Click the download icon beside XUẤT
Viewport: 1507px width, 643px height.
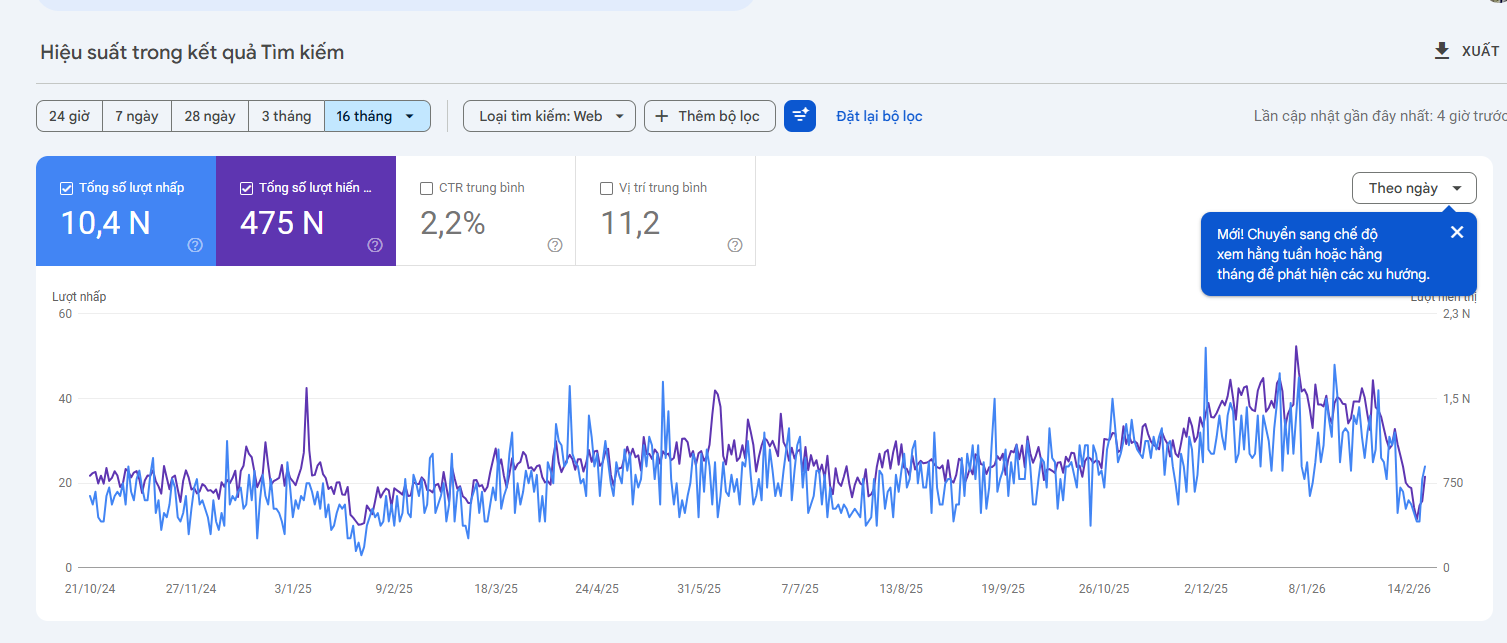click(1441, 49)
